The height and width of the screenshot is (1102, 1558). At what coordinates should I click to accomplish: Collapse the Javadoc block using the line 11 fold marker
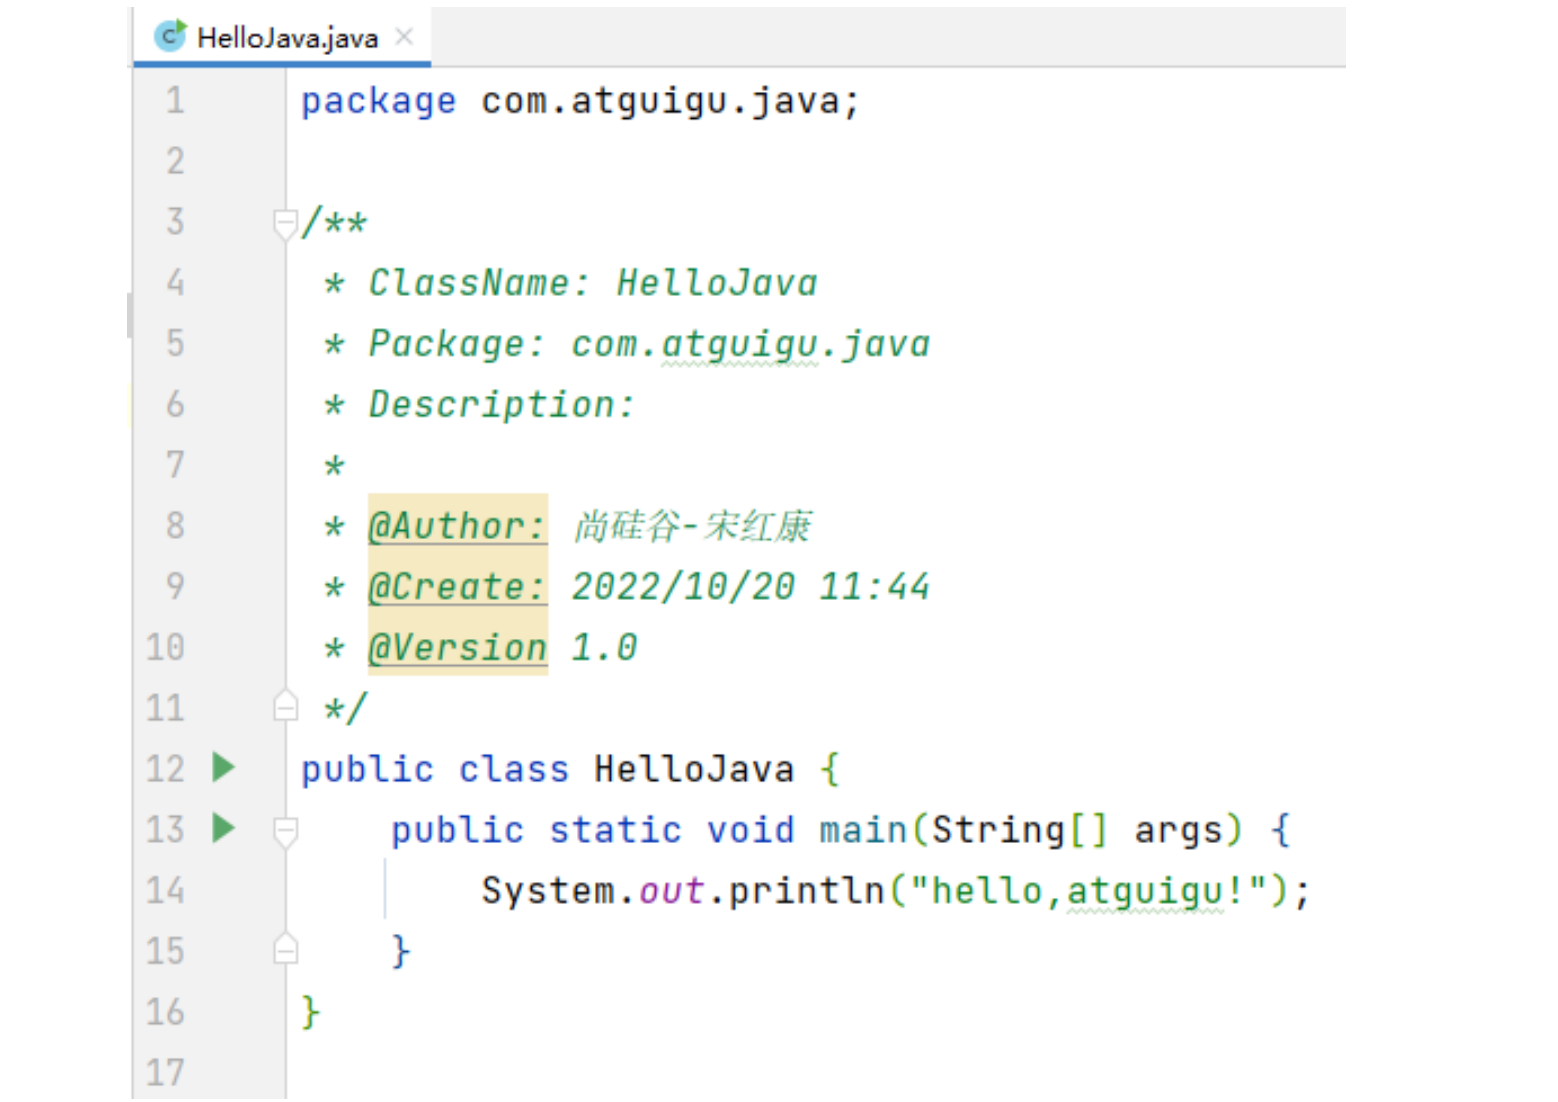[285, 706]
